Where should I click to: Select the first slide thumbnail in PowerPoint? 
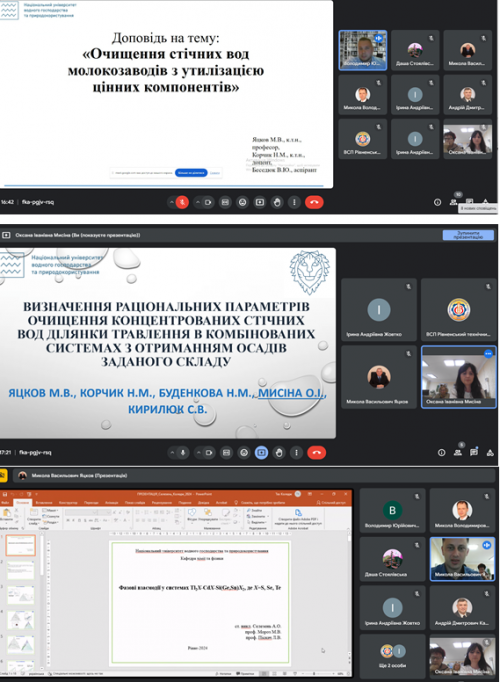coord(20,545)
